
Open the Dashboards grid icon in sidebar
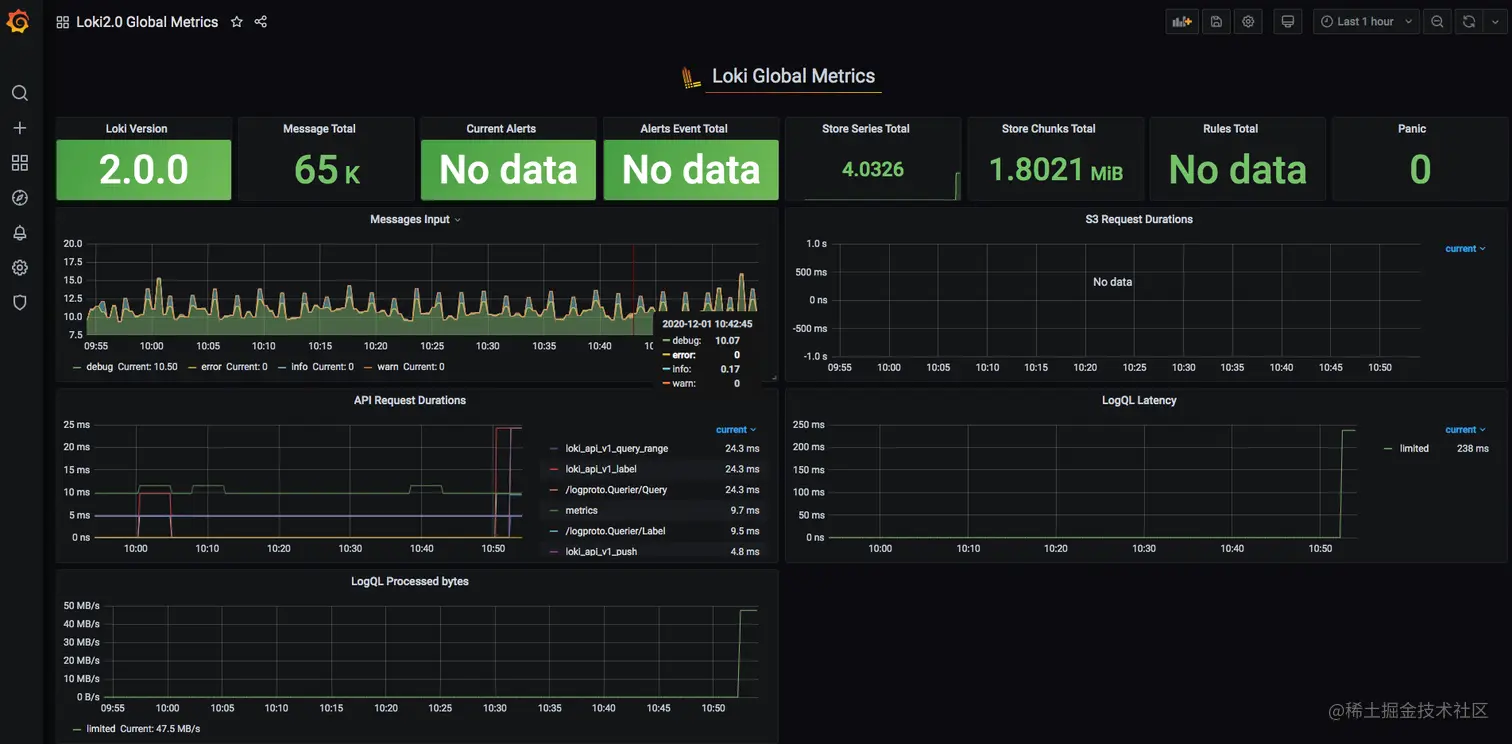[x=19, y=163]
